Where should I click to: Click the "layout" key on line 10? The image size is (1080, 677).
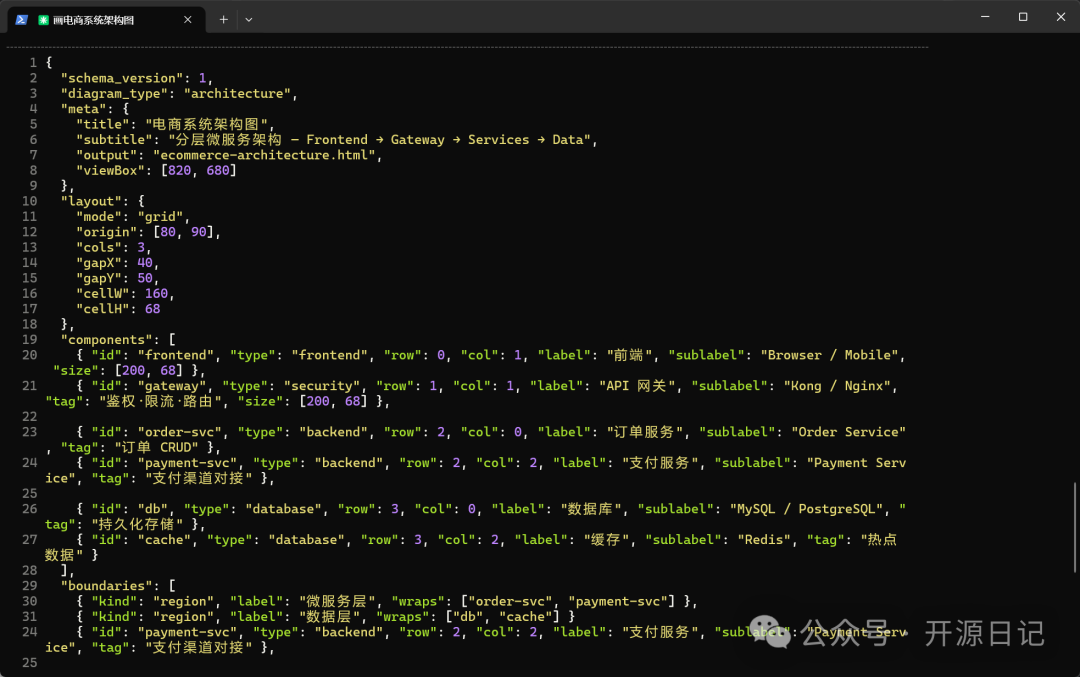click(91, 201)
